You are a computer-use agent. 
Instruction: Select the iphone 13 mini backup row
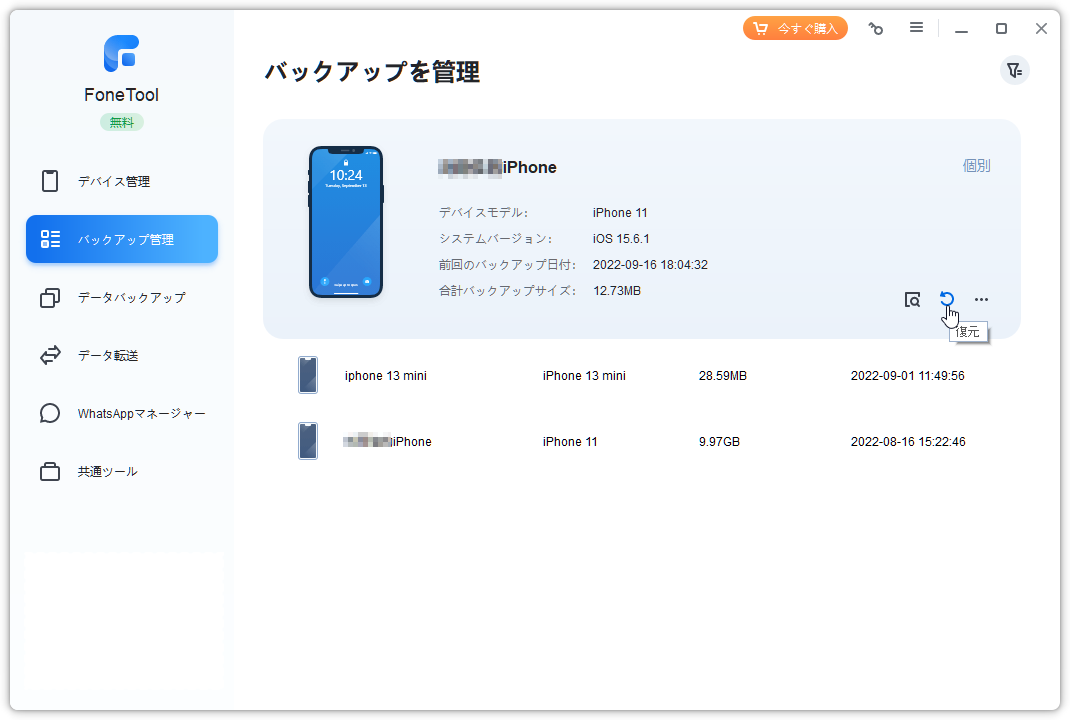click(640, 376)
